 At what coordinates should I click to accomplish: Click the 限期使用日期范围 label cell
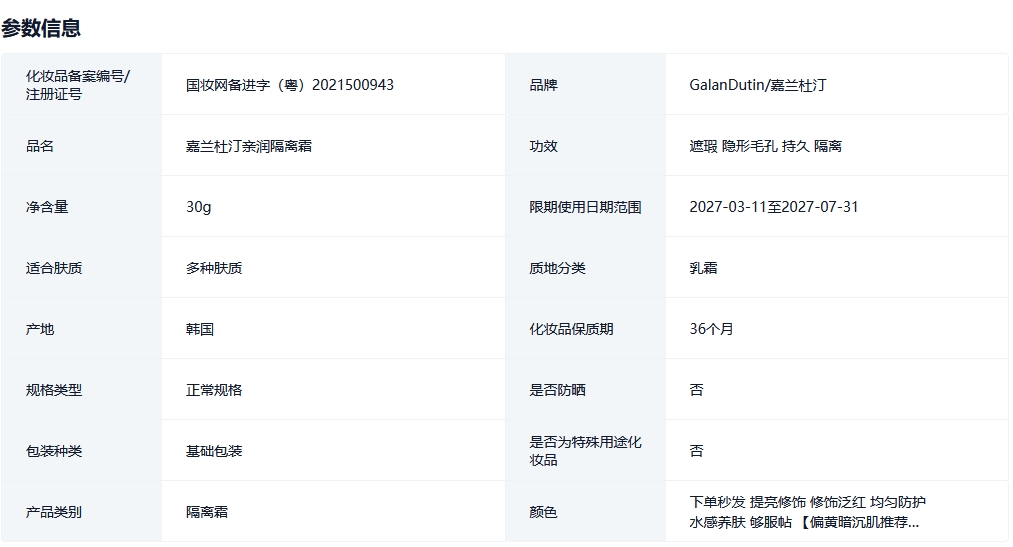point(585,207)
